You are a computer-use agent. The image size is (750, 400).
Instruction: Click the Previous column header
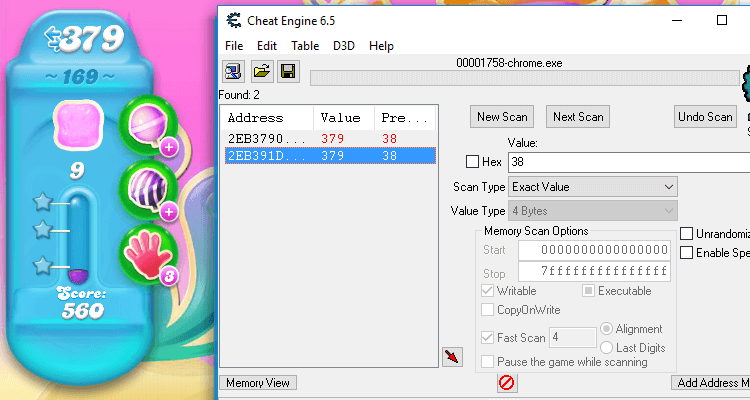(405, 118)
